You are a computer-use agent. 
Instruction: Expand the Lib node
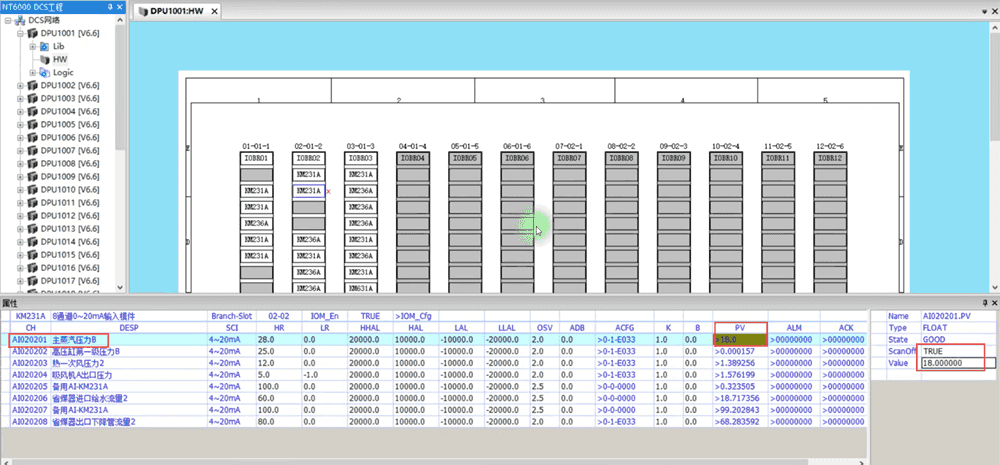pyautogui.click(x=33, y=47)
